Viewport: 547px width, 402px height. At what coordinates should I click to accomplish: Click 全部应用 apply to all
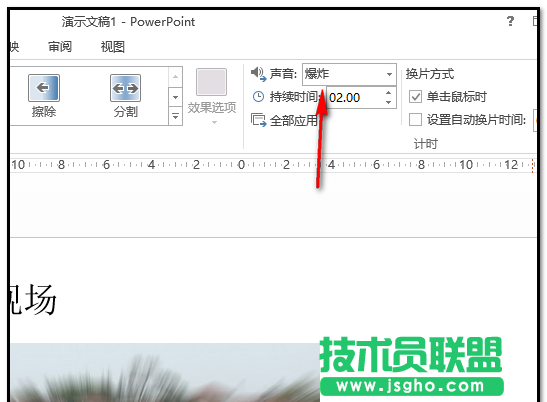284,120
